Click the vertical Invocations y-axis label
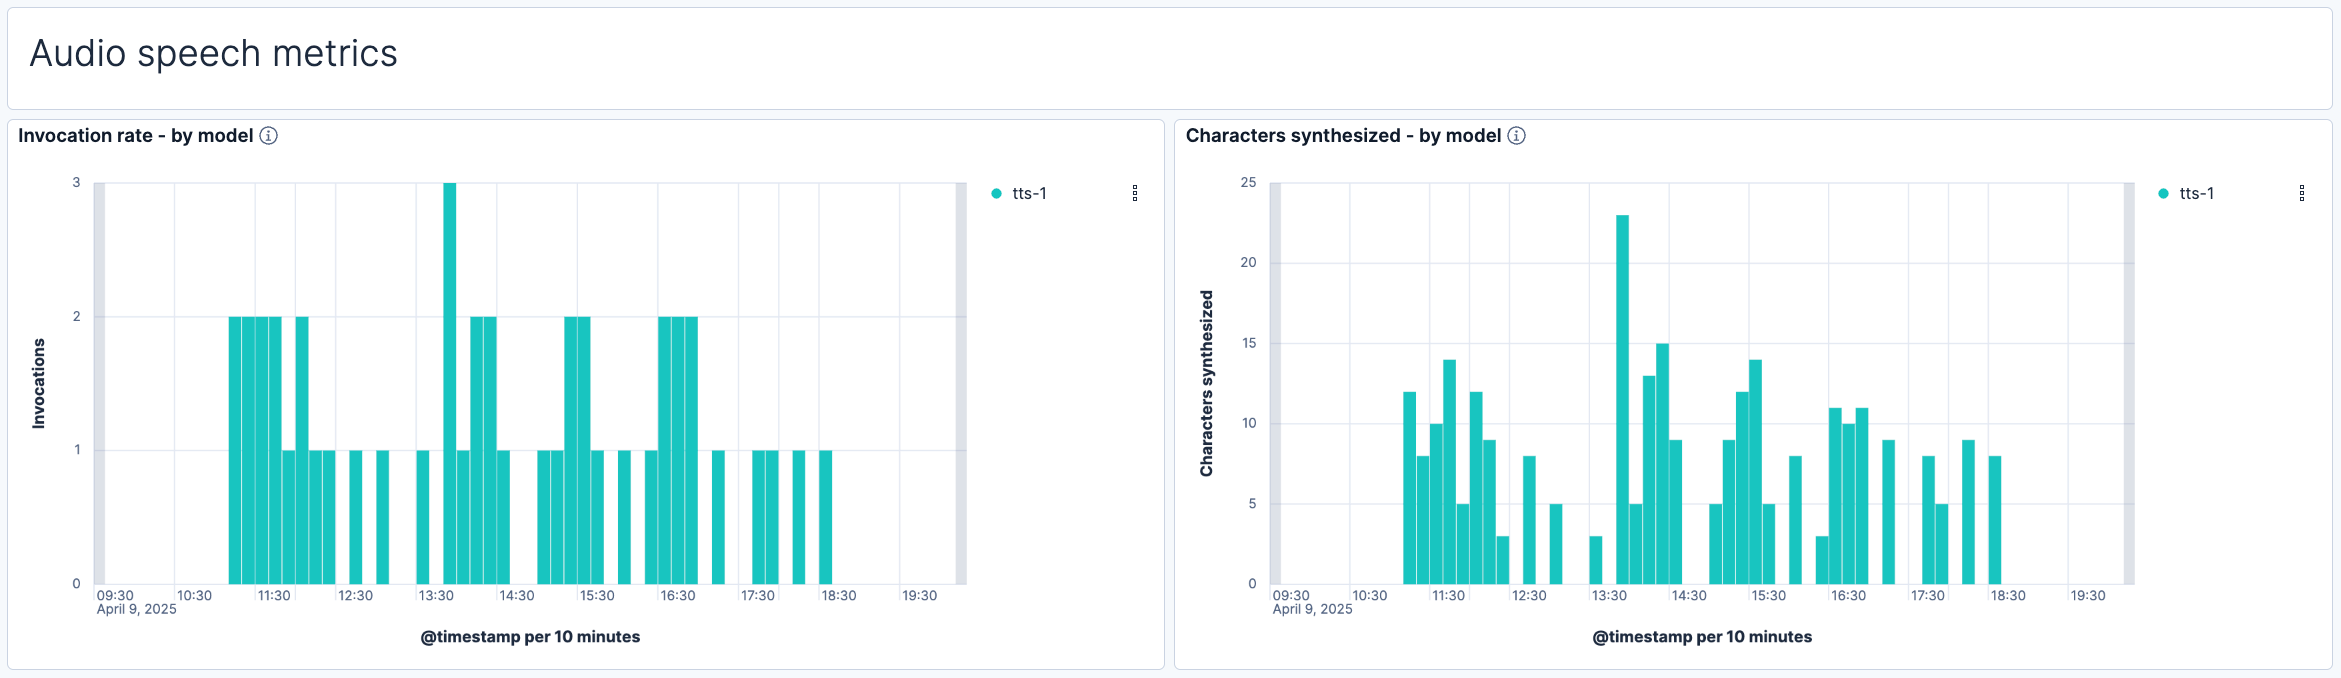Viewport: 2341px width, 678px height. pos(39,384)
